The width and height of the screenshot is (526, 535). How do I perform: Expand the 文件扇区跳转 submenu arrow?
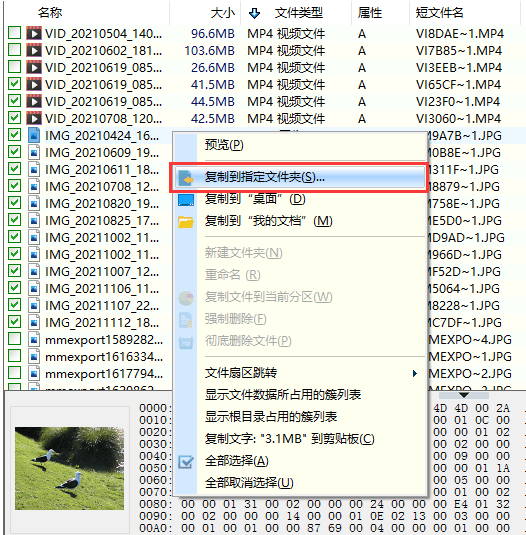coord(414,373)
